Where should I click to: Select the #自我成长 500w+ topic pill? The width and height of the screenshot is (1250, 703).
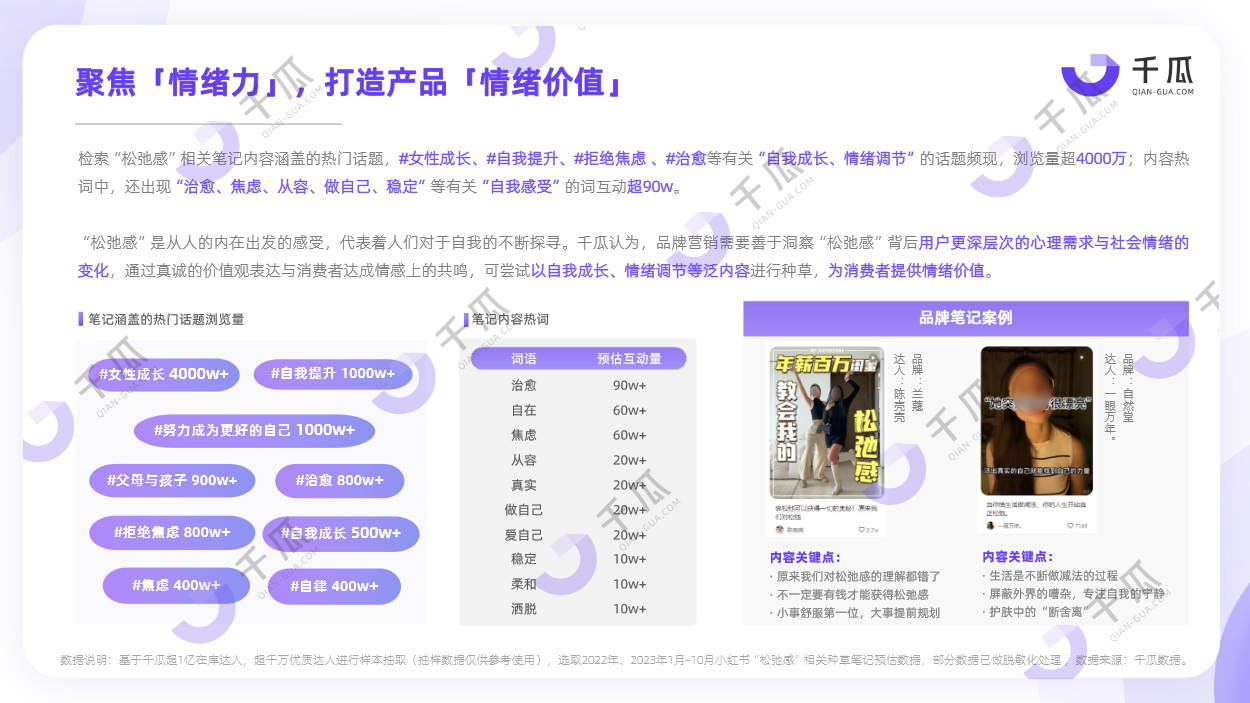(341, 533)
